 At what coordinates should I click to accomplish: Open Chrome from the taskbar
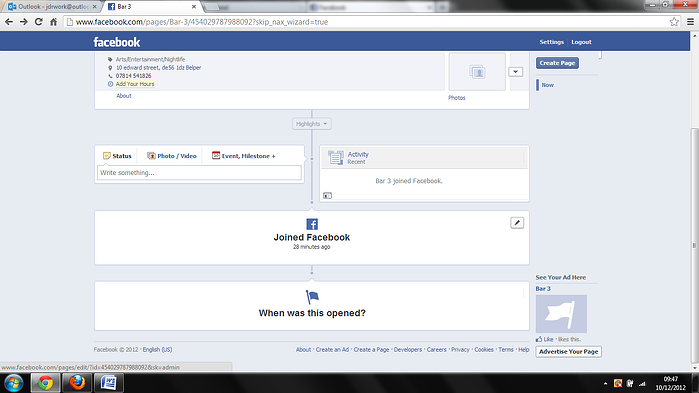[45, 383]
